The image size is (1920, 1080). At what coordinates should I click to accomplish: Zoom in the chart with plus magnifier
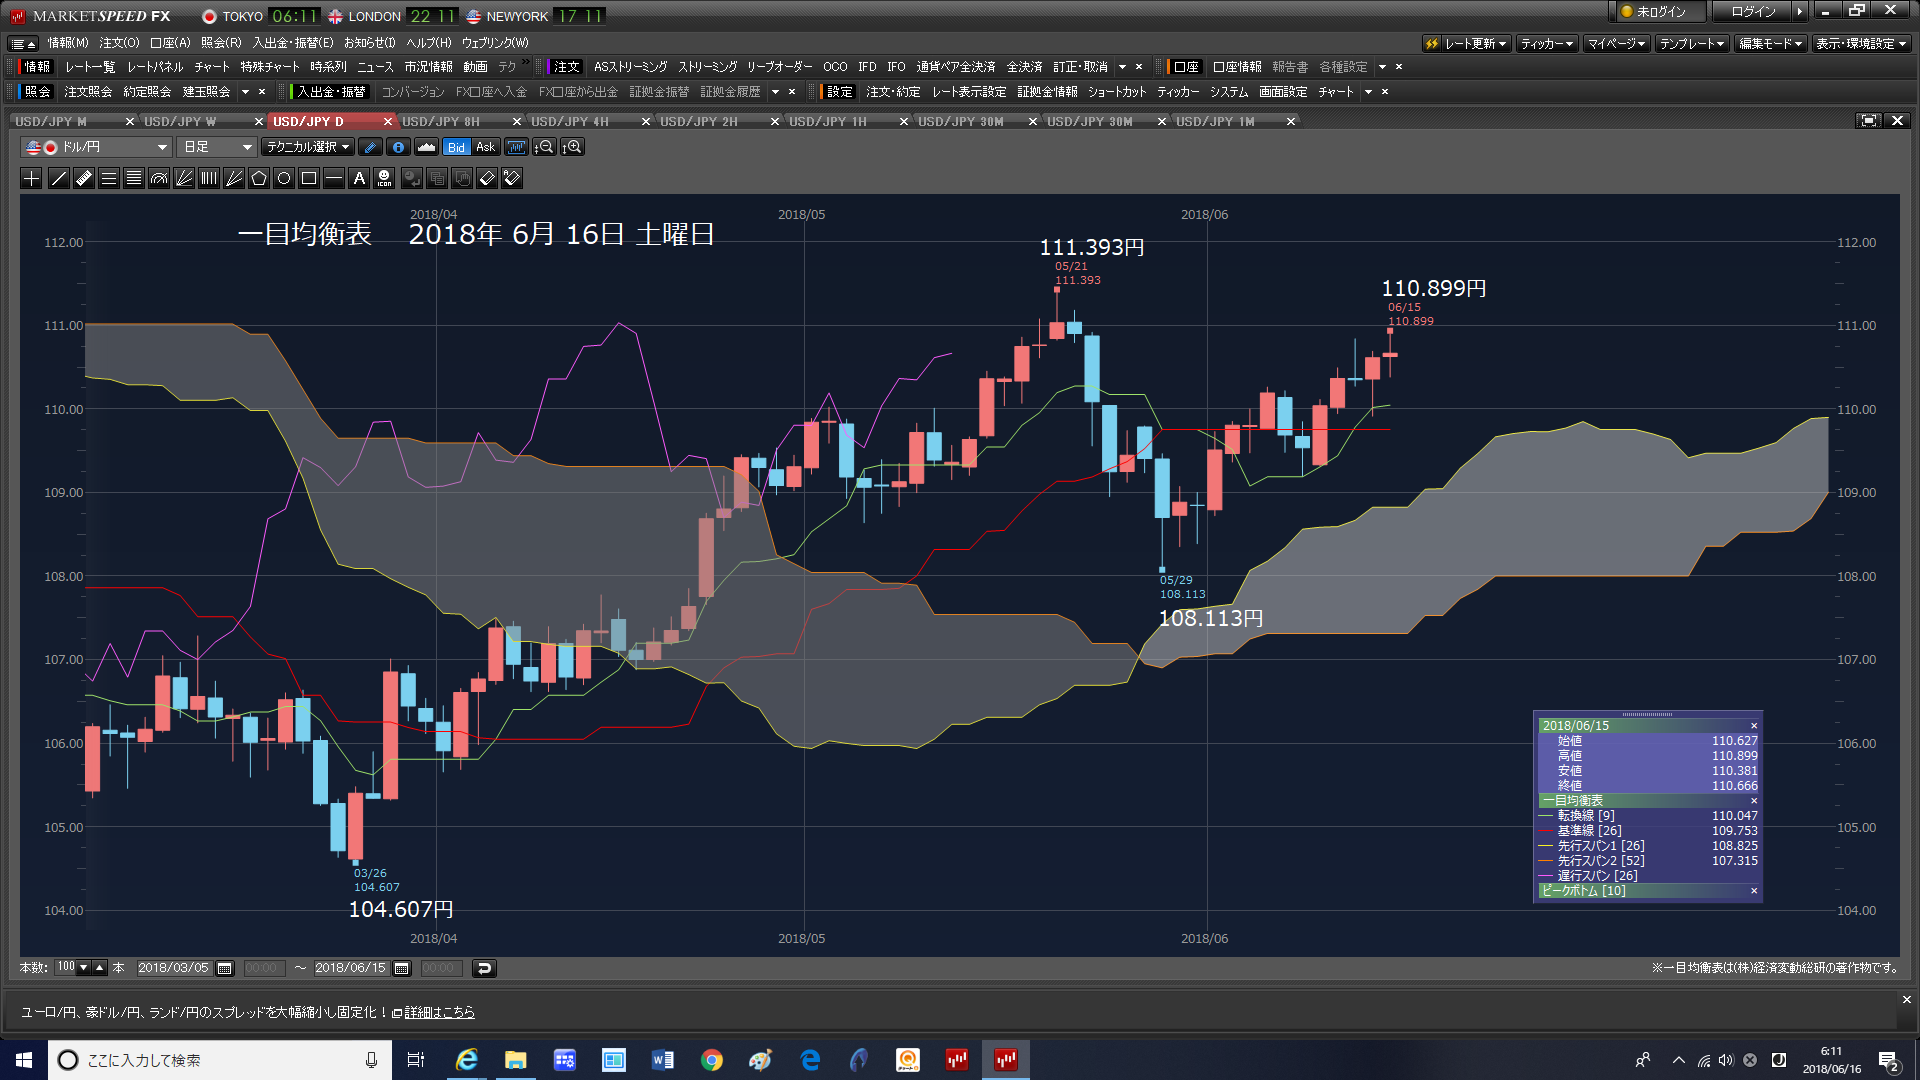click(572, 147)
